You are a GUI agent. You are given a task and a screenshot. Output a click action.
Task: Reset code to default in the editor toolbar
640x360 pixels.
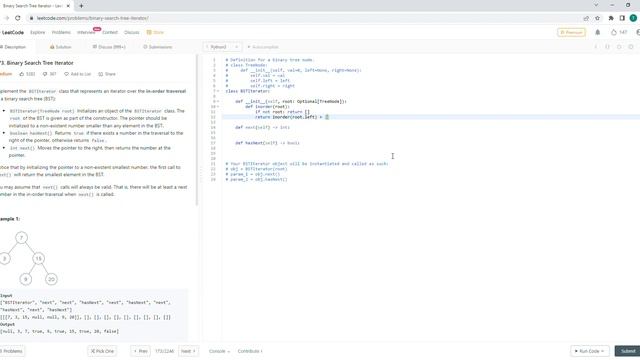click(619, 47)
